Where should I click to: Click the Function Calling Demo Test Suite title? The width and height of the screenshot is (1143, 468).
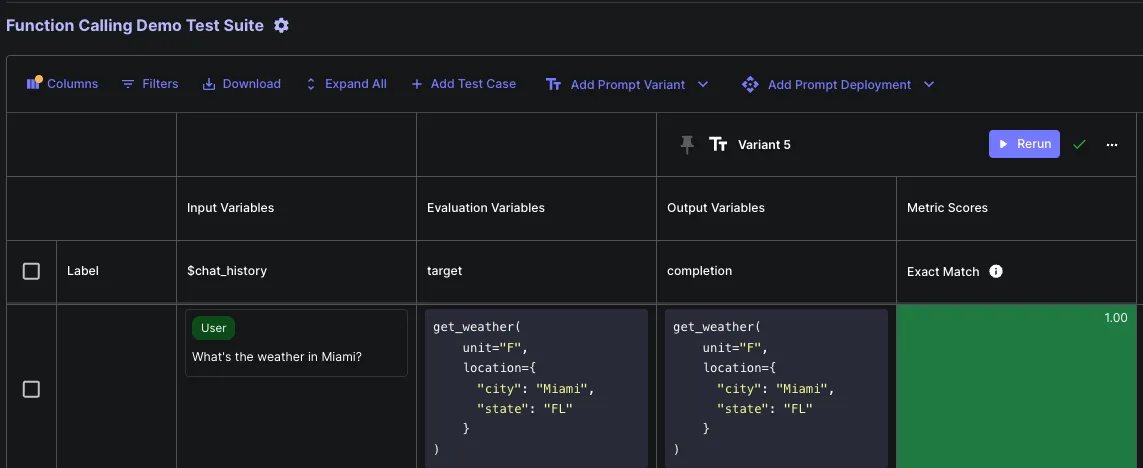[x=135, y=26]
